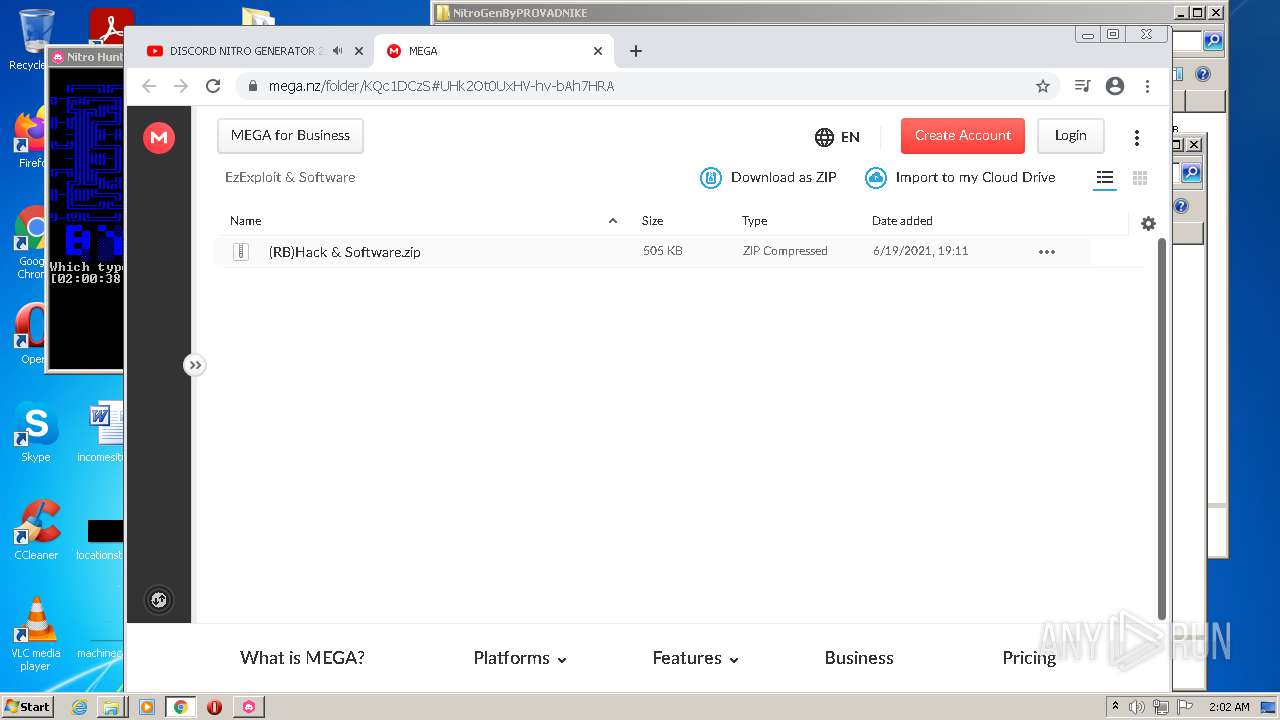This screenshot has height=720, width=1280.
Task: Open the Skype desktop shortcut
Action: (36, 433)
